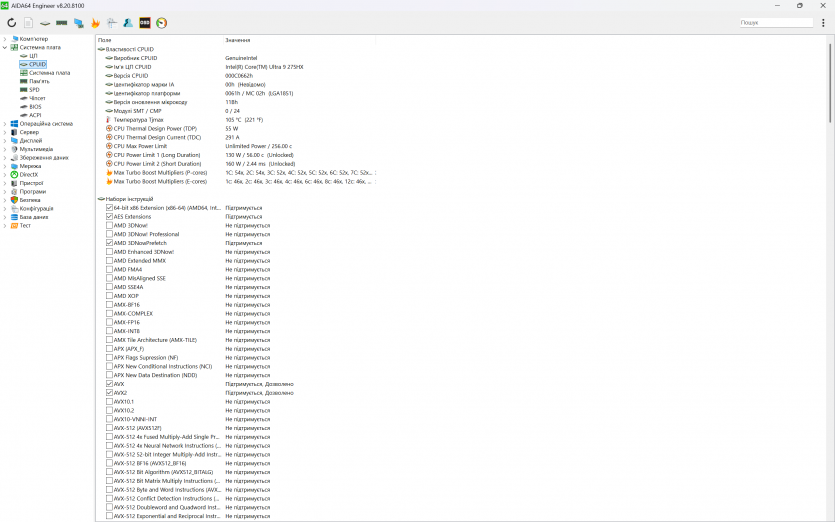Click the Refresh toolbar icon
The image size is (835, 522).
click(12, 22)
